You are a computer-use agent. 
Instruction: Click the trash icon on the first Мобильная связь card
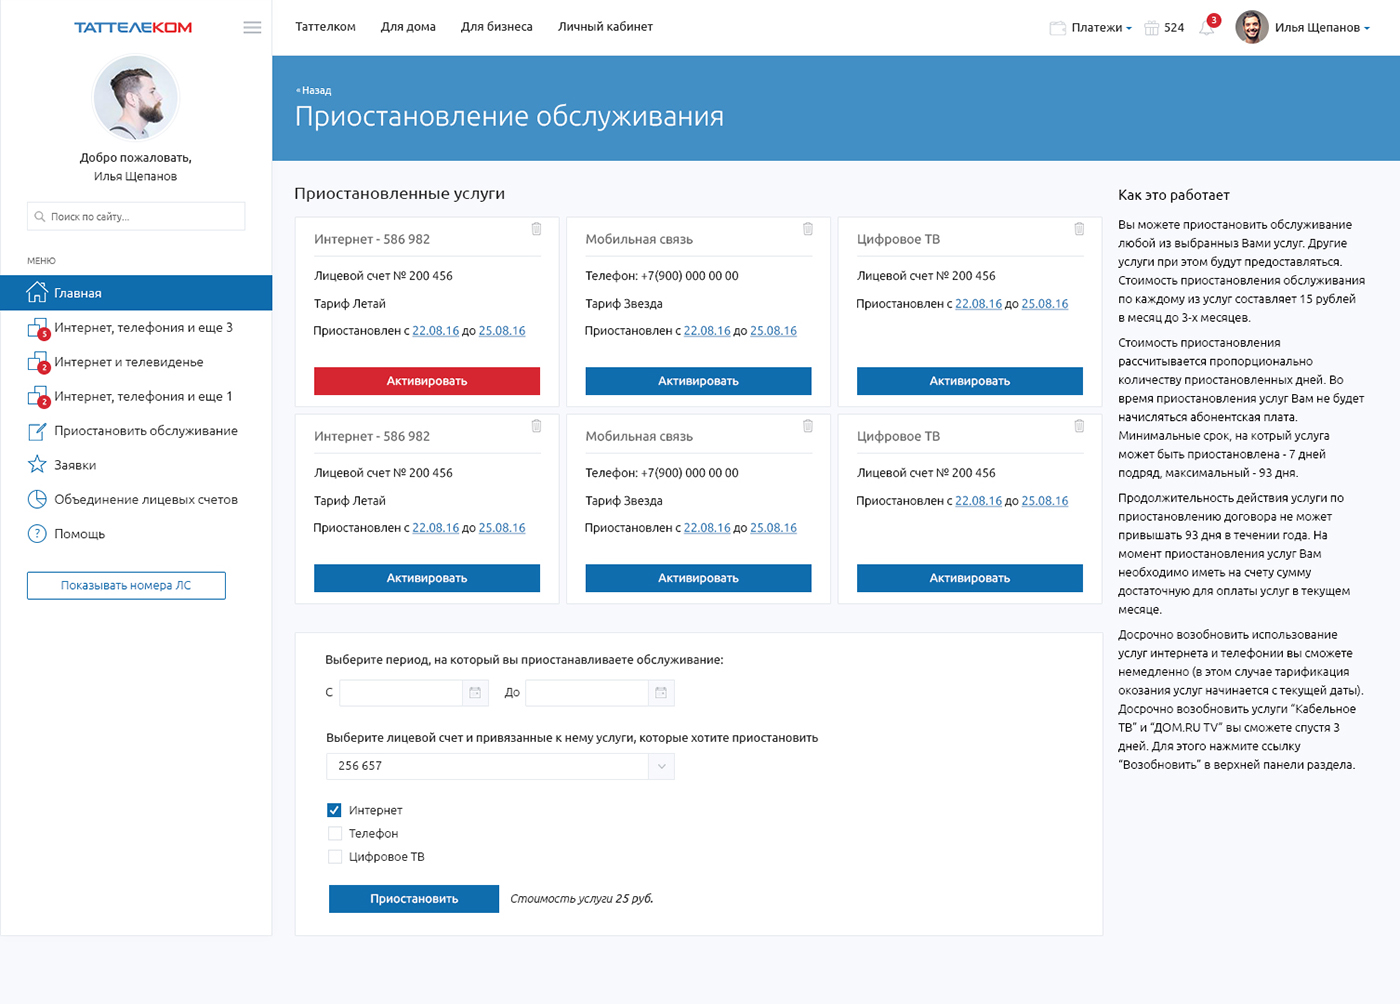pos(808,229)
